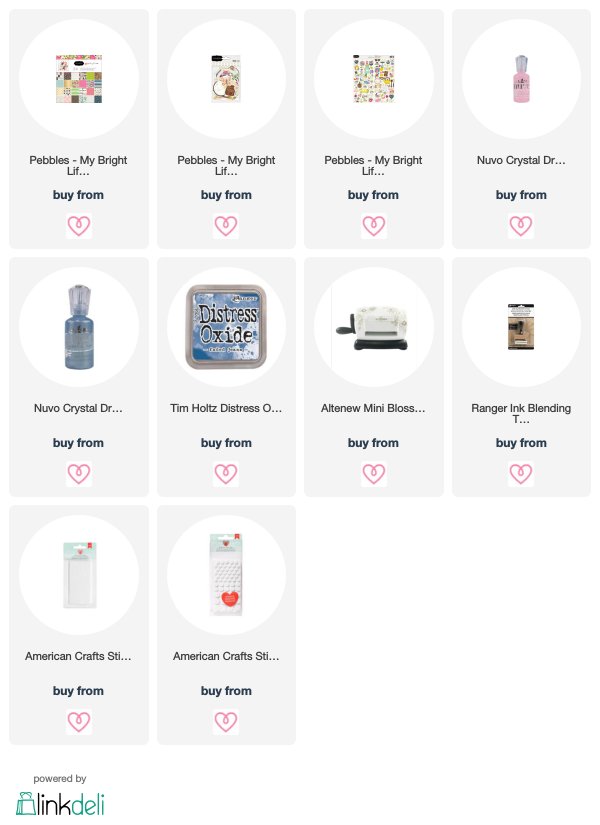Favorite the Altenew Mini Blossom die cutter
The width and height of the screenshot is (600, 825).
(374, 474)
